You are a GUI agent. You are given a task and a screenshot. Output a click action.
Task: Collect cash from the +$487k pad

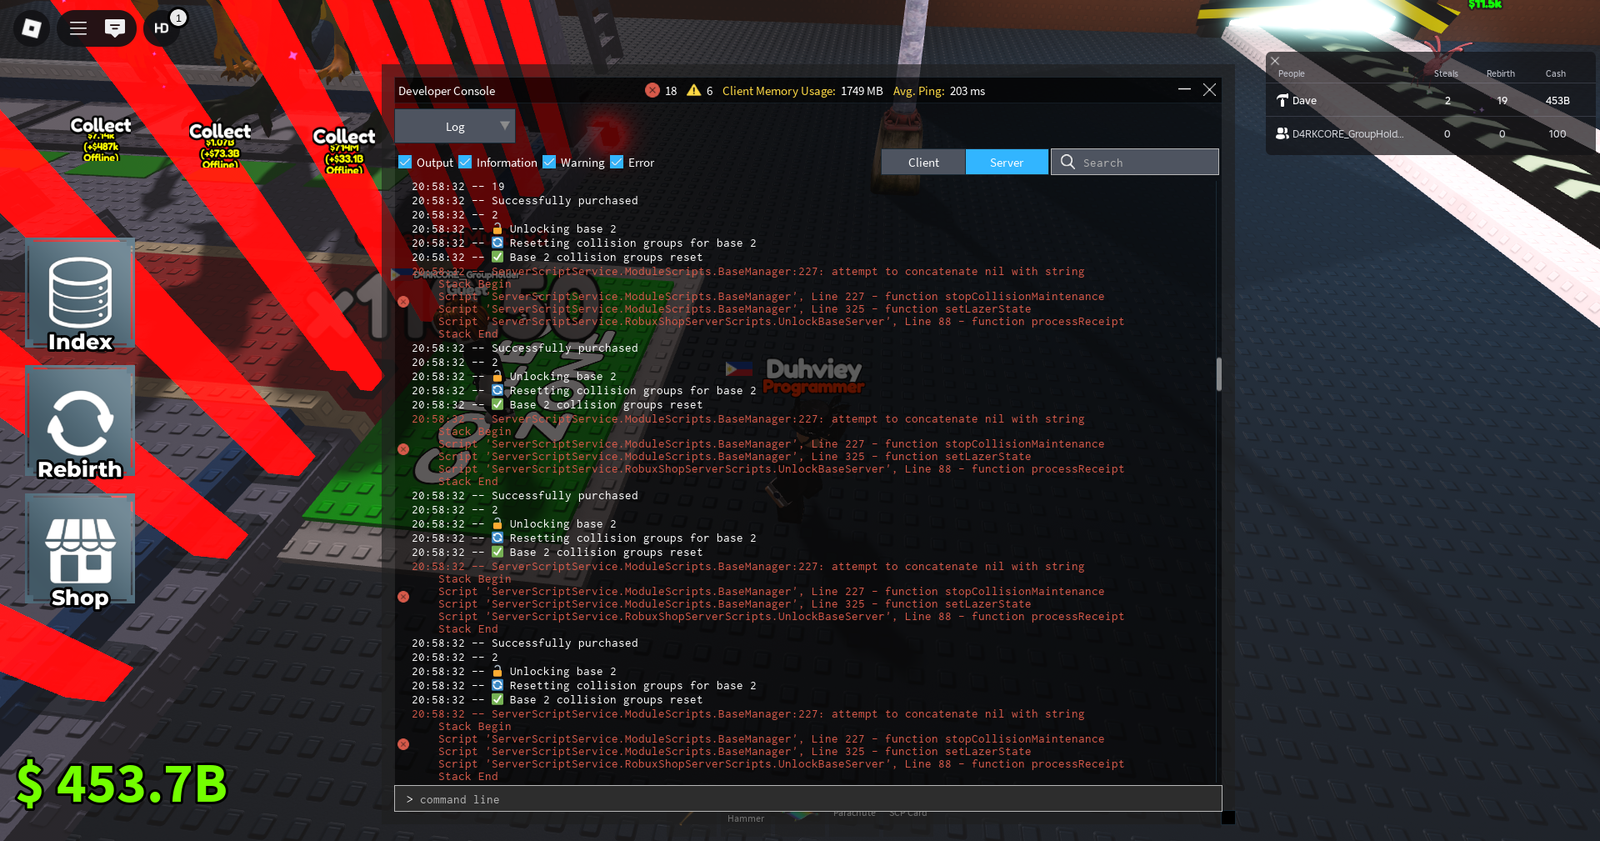click(x=101, y=138)
